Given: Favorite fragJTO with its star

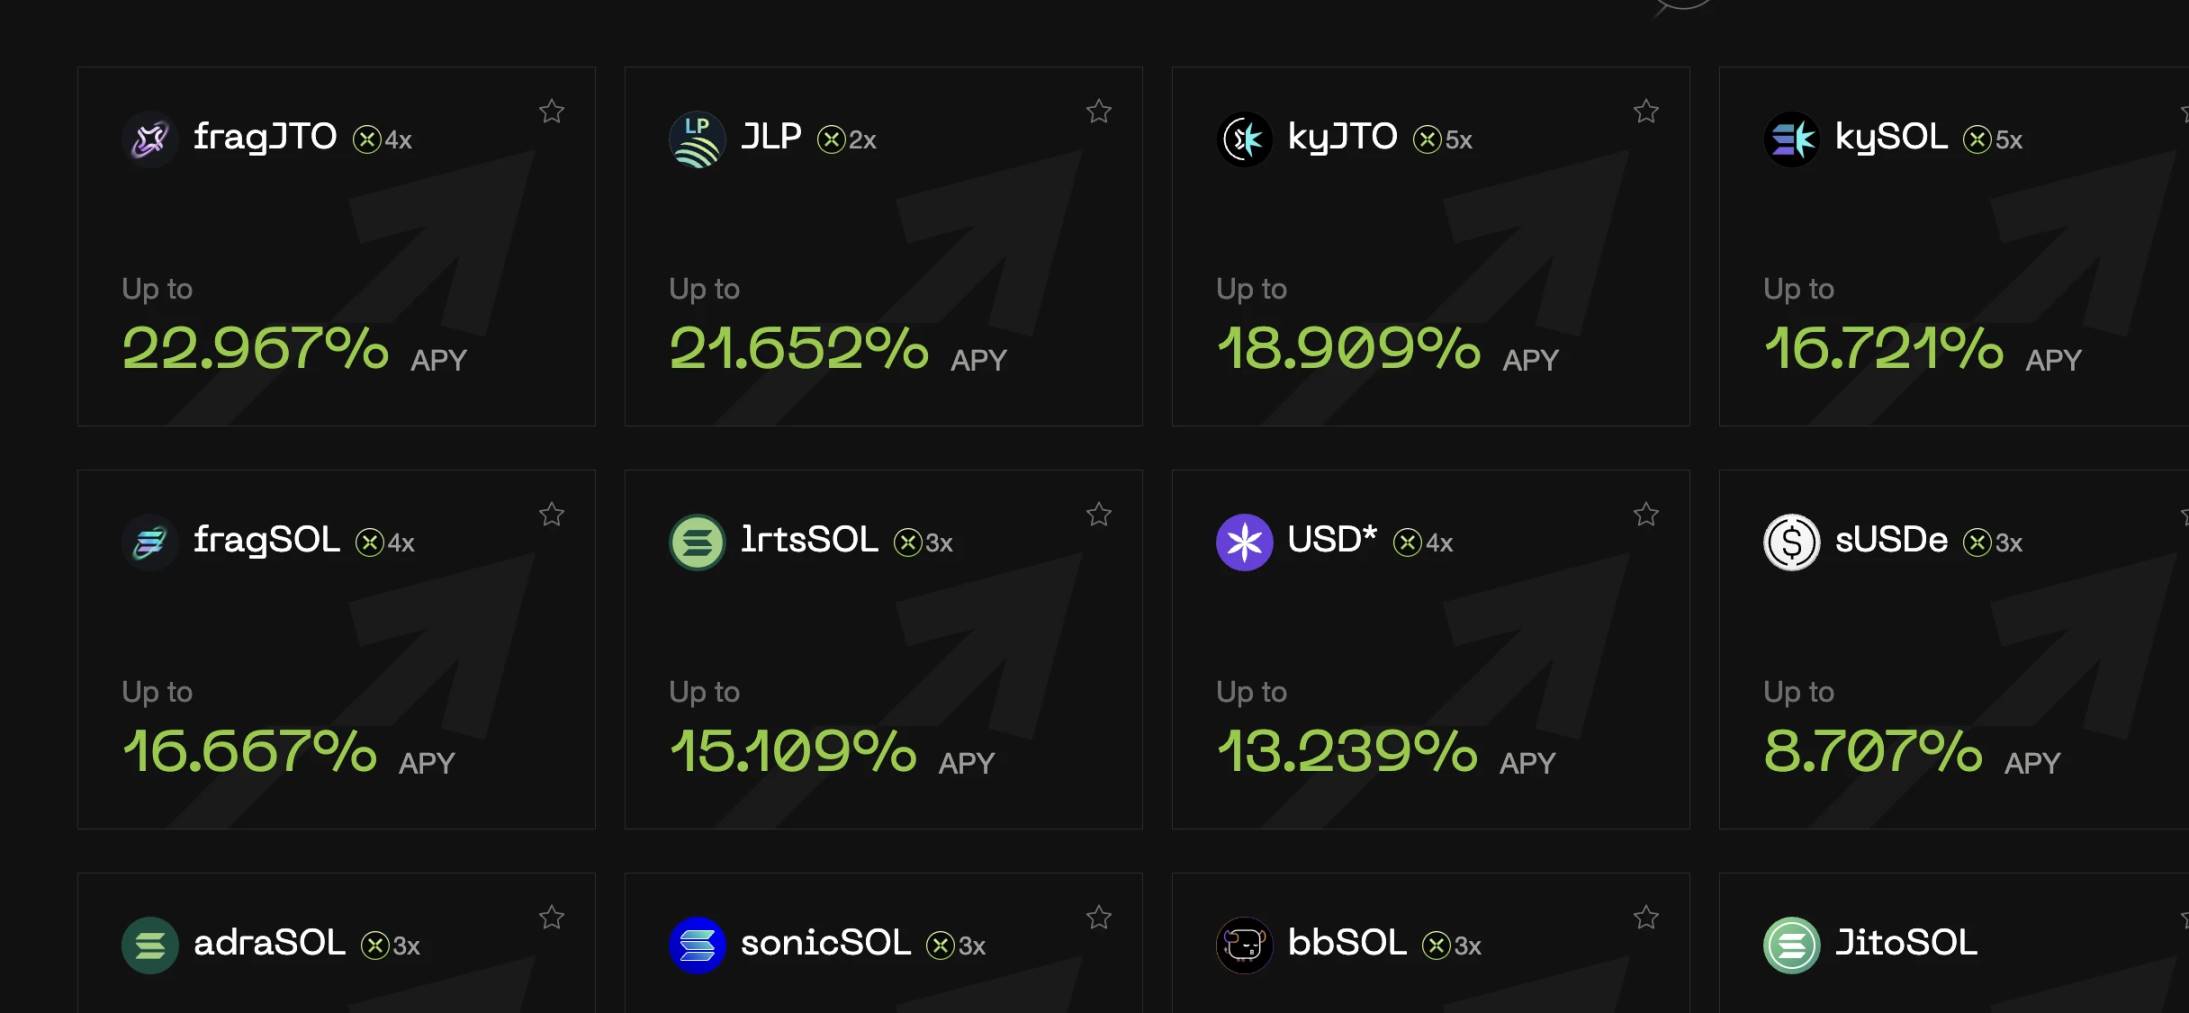Looking at the screenshot, I should pyautogui.click(x=552, y=111).
